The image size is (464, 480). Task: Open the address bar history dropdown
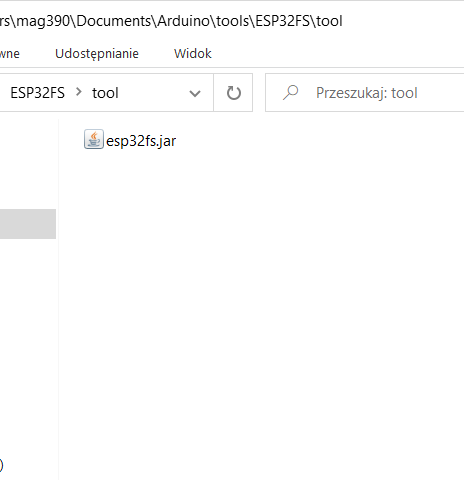click(x=195, y=93)
